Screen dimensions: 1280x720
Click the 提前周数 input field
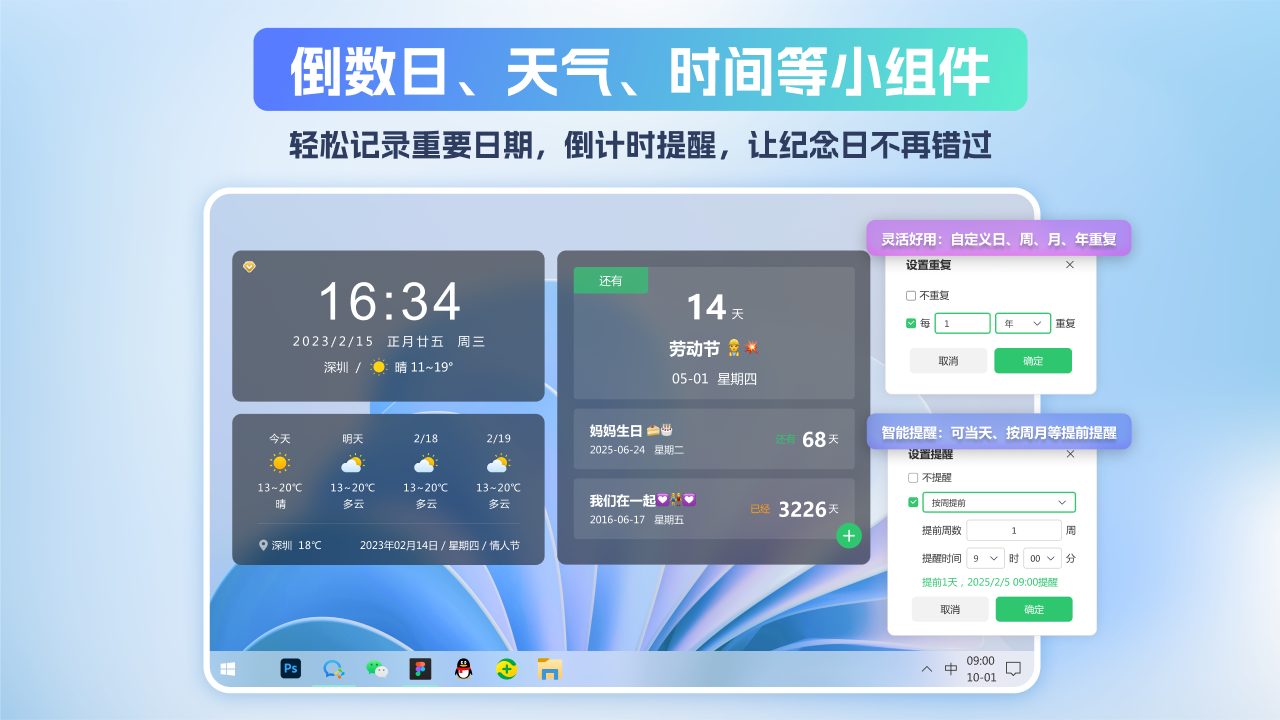point(1013,530)
